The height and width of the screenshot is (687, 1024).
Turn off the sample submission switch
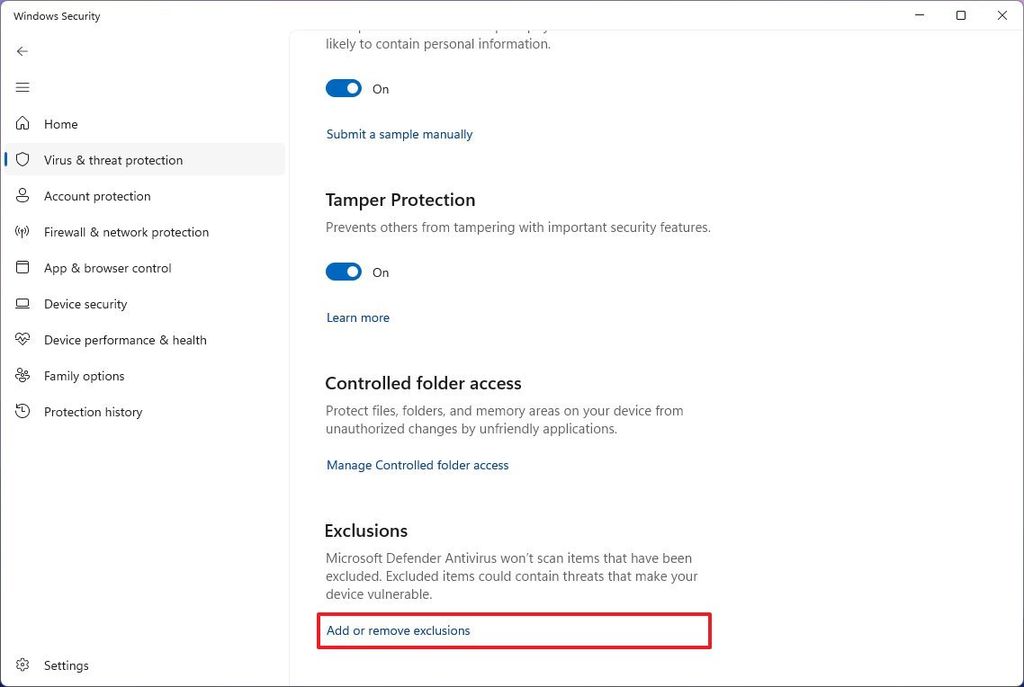point(343,88)
